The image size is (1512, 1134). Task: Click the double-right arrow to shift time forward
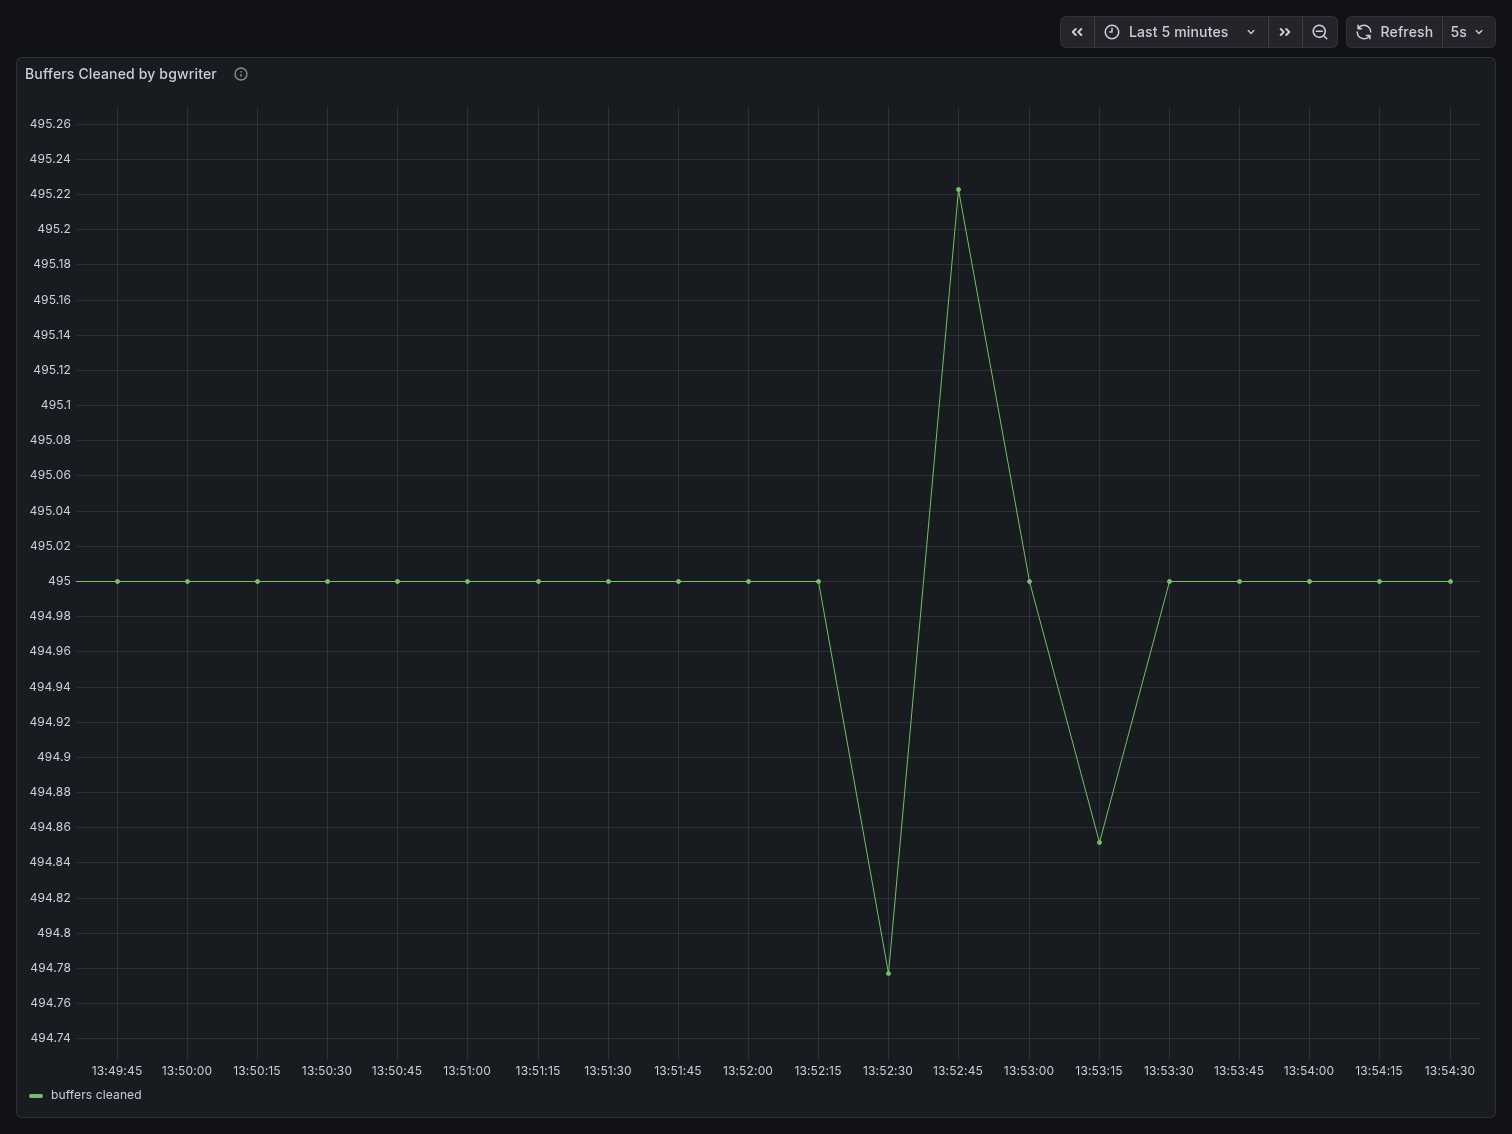[1285, 31]
